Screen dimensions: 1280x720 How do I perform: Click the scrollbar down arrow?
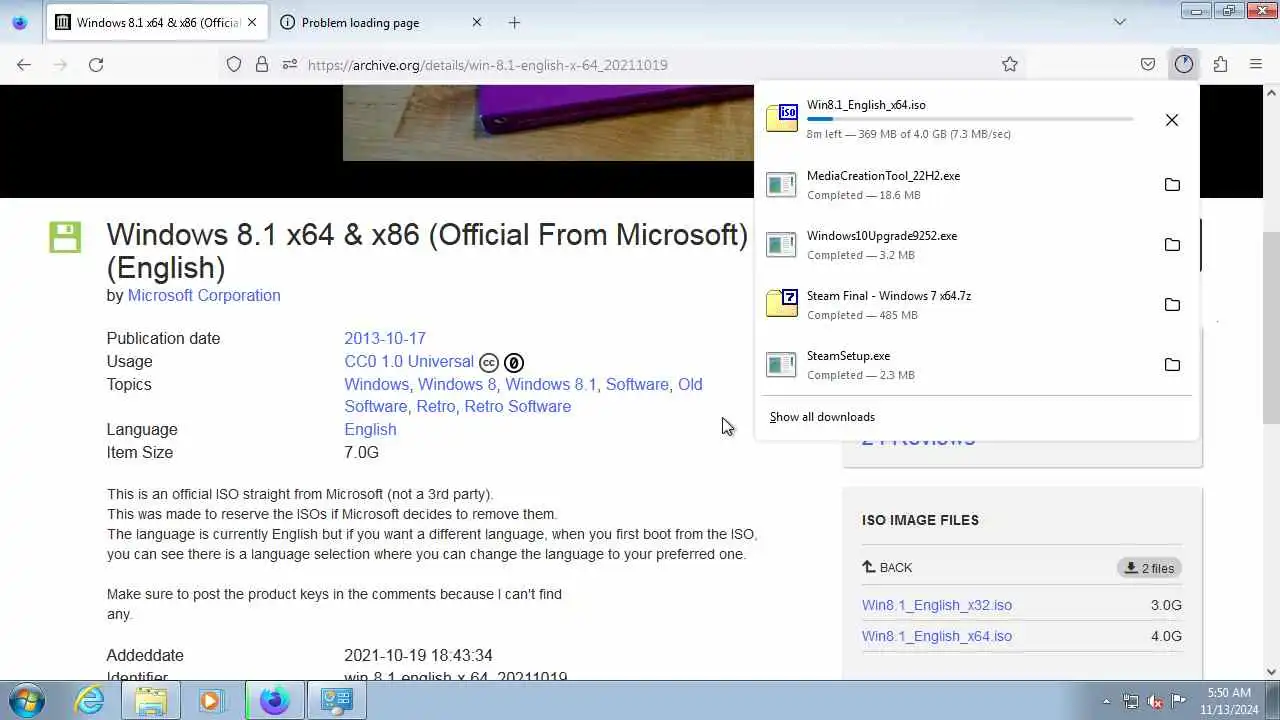(x=1271, y=672)
